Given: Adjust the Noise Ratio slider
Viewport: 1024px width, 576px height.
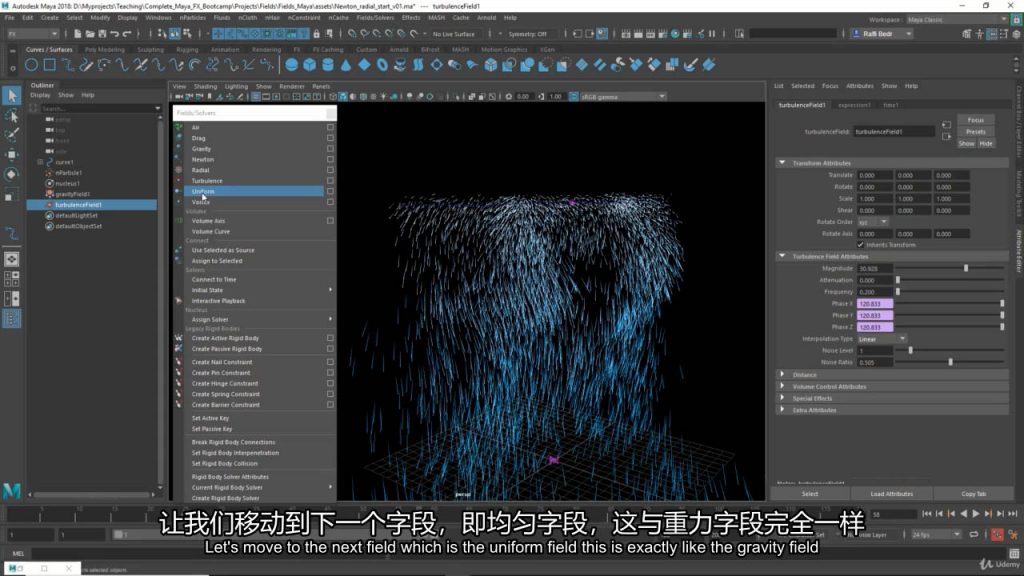Looking at the screenshot, I should pyautogui.click(x=950, y=362).
